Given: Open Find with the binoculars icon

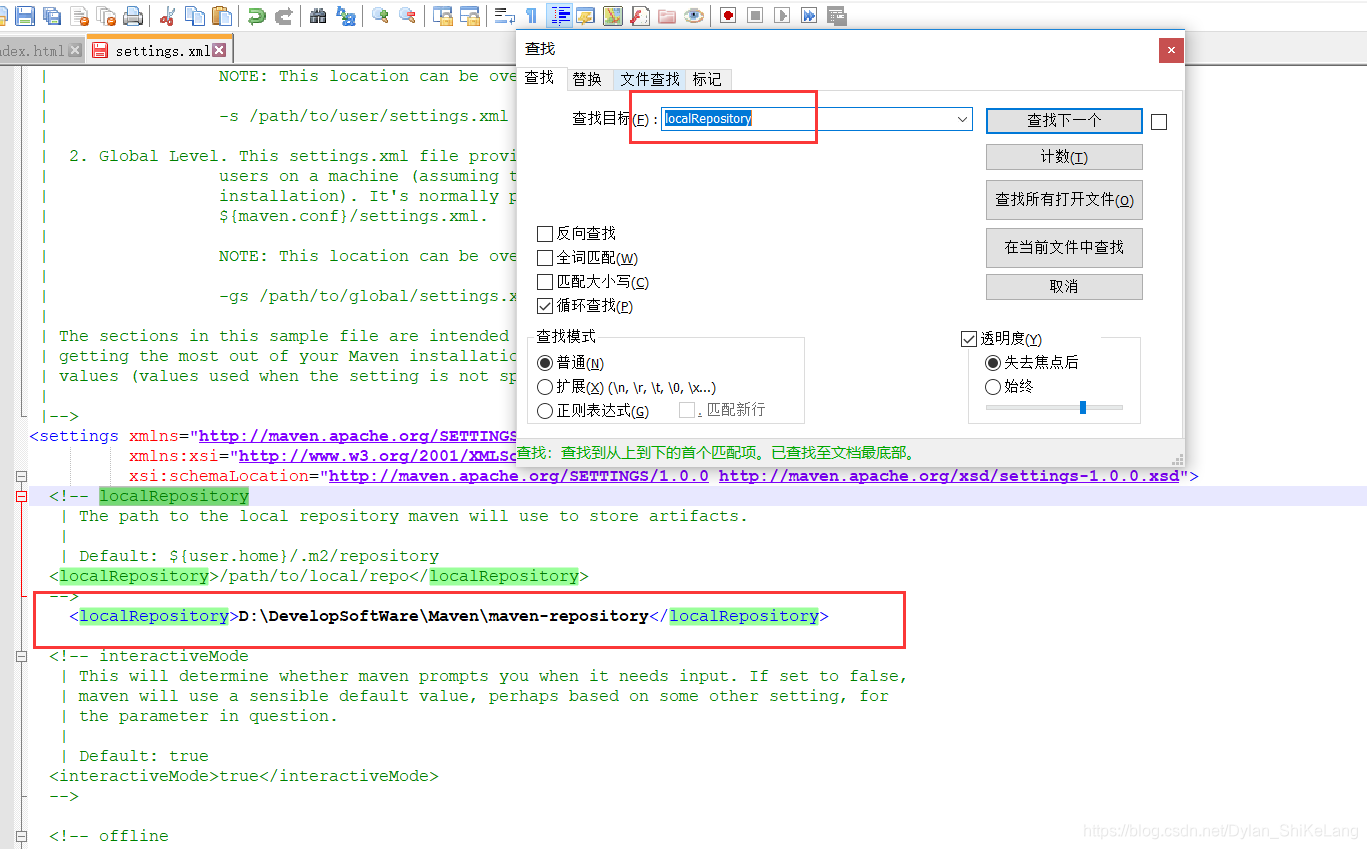Looking at the screenshot, I should coord(318,16).
